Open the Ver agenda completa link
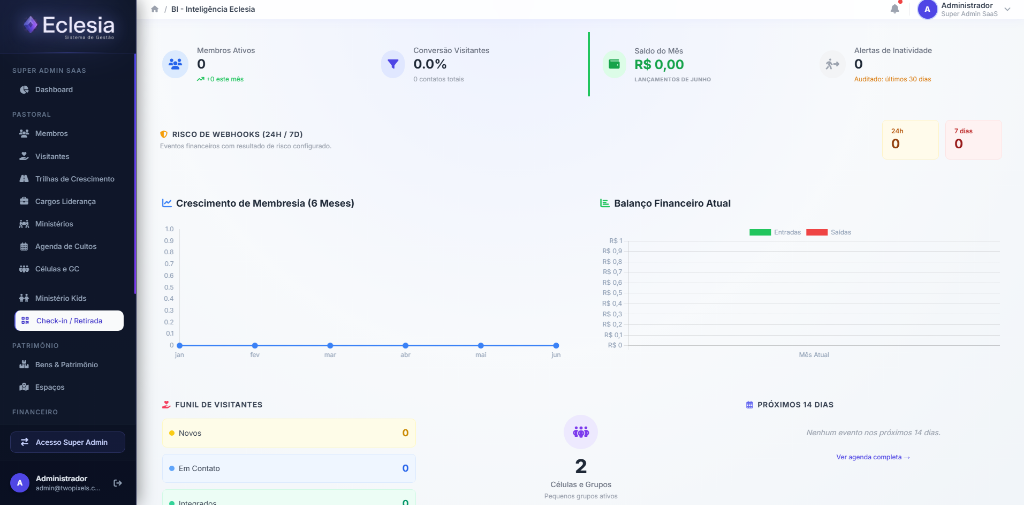 [873, 457]
